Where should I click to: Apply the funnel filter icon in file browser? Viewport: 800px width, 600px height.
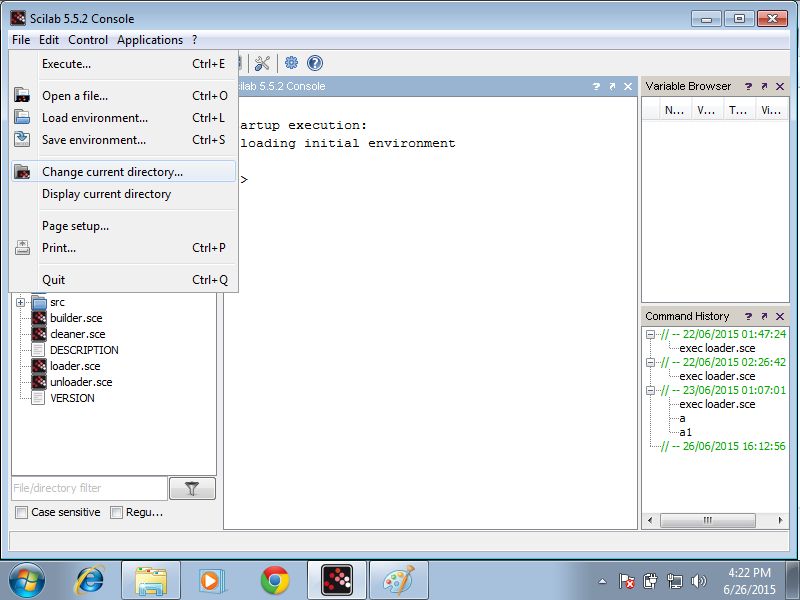click(x=192, y=487)
